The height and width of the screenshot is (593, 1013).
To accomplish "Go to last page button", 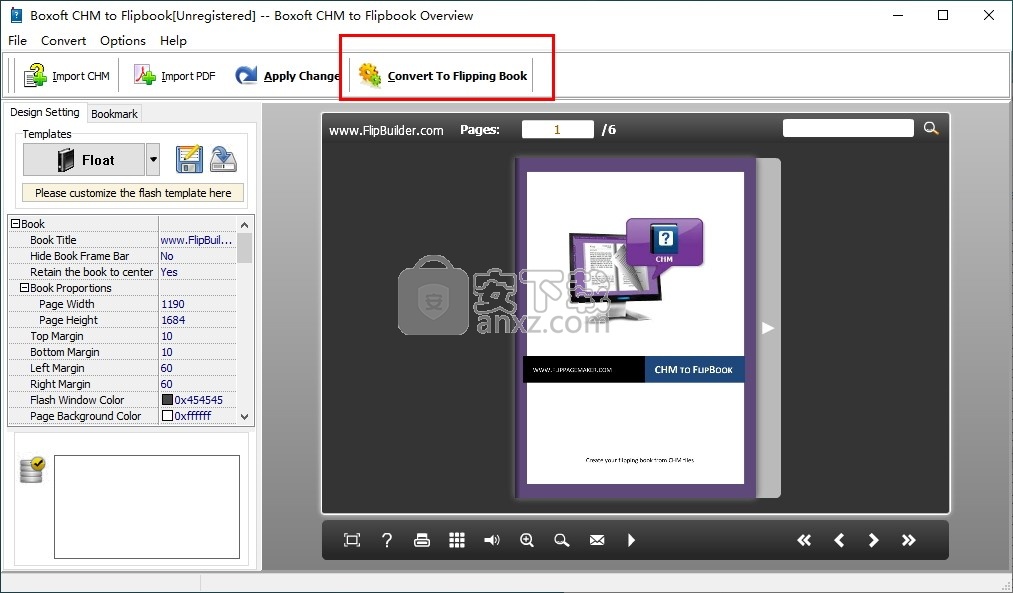I will [x=908, y=540].
